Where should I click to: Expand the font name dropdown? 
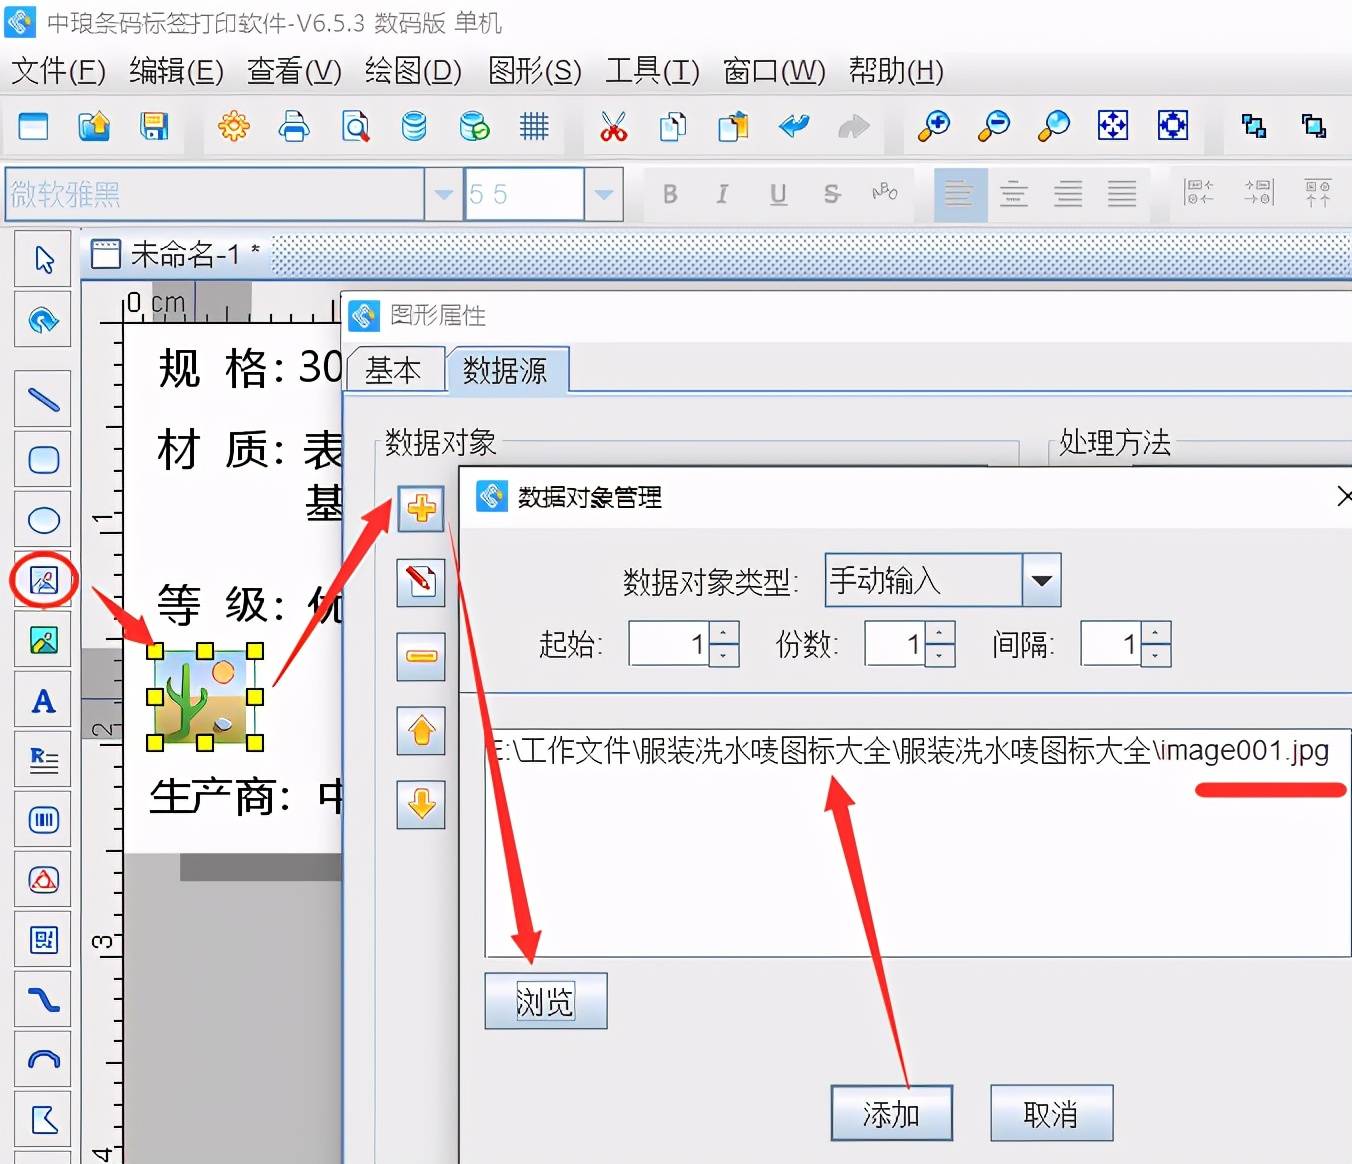pyautogui.click(x=443, y=194)
